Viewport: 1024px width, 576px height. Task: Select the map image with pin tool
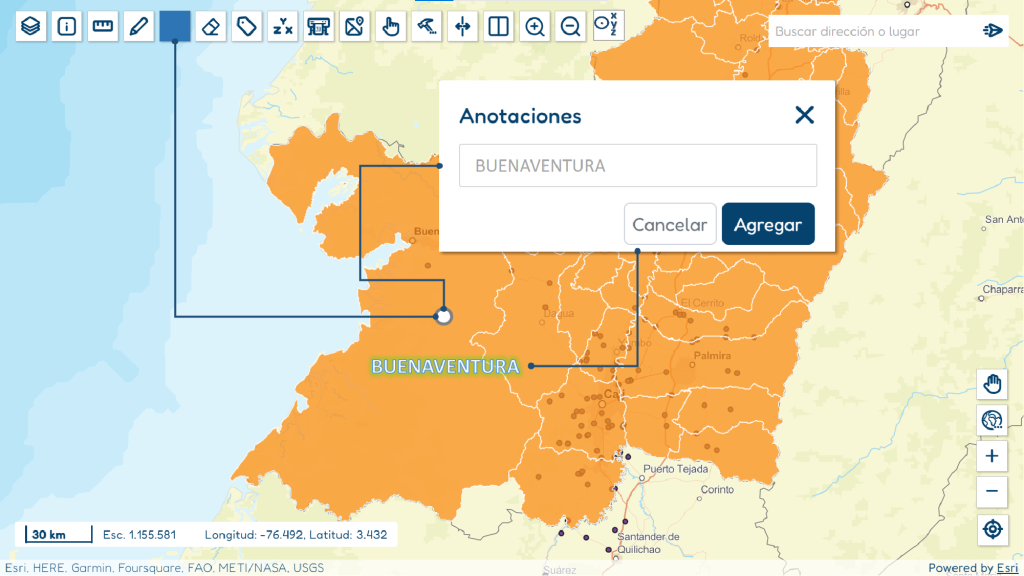[355, 26]
